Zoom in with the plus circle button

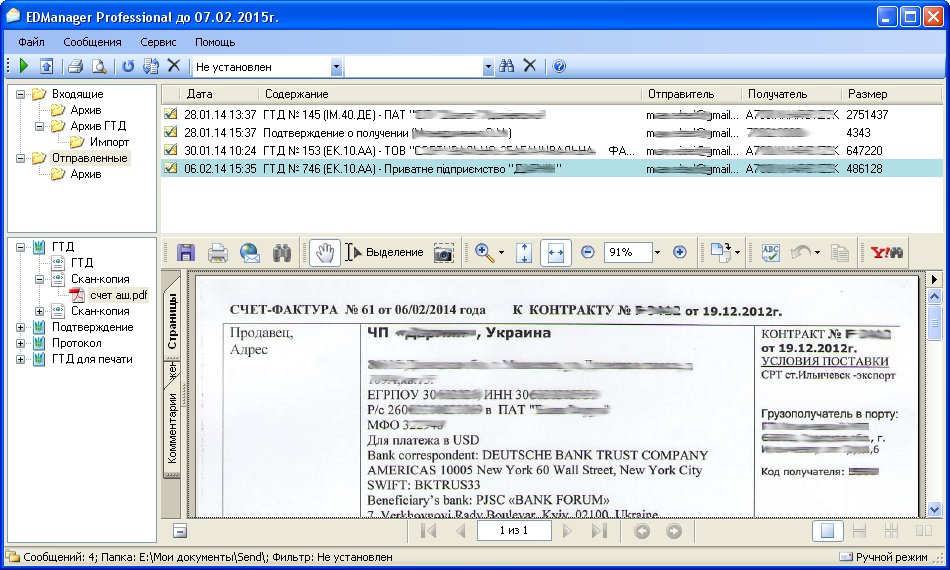[x=680, y=252]
